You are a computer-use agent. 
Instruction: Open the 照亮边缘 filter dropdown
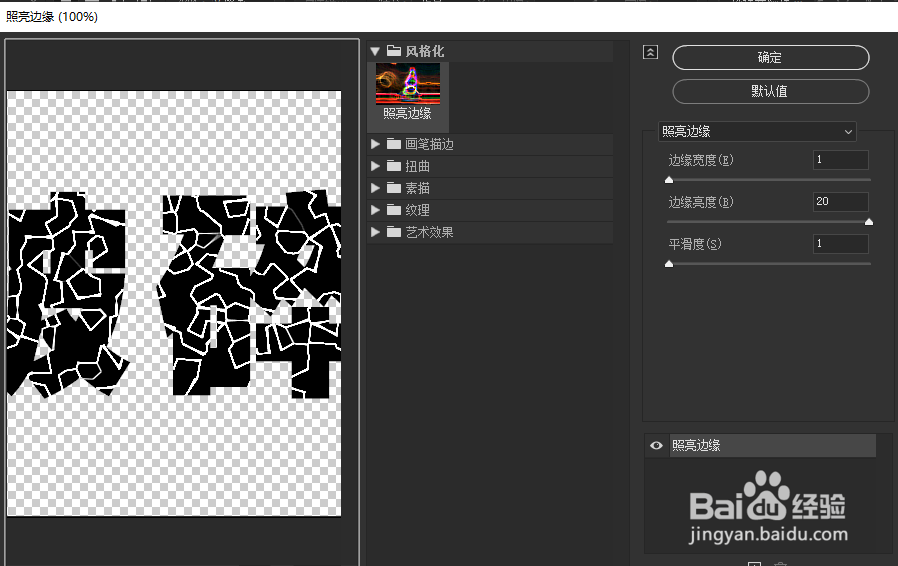point(757,131)
